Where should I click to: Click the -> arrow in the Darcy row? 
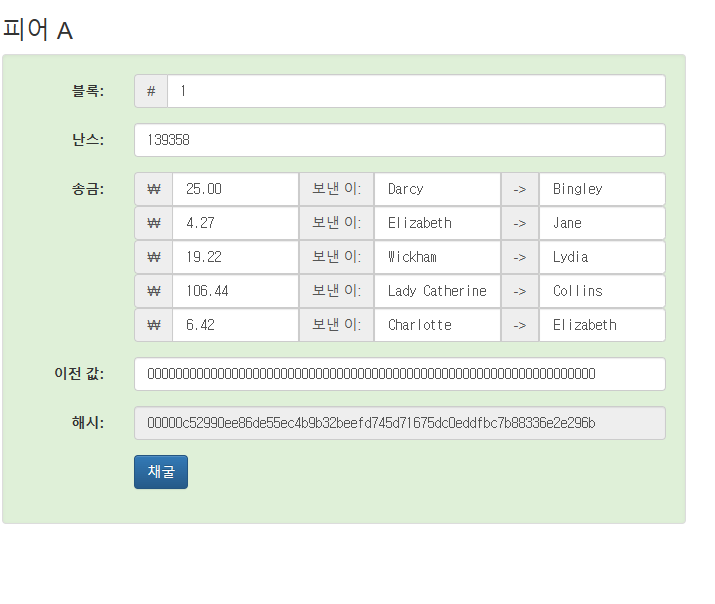coord(520,189)
